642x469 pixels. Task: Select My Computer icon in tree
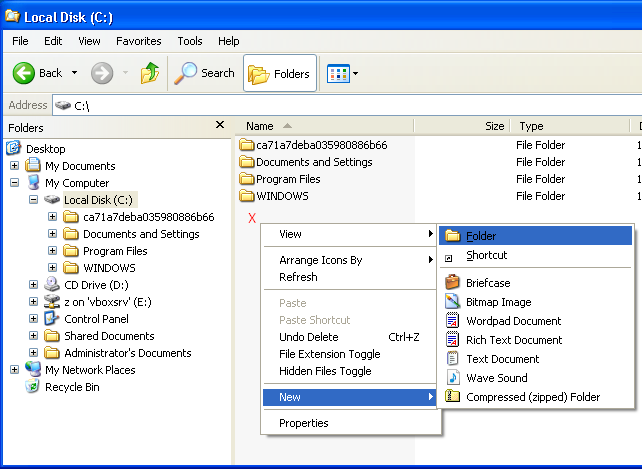[x=33, y=183]
